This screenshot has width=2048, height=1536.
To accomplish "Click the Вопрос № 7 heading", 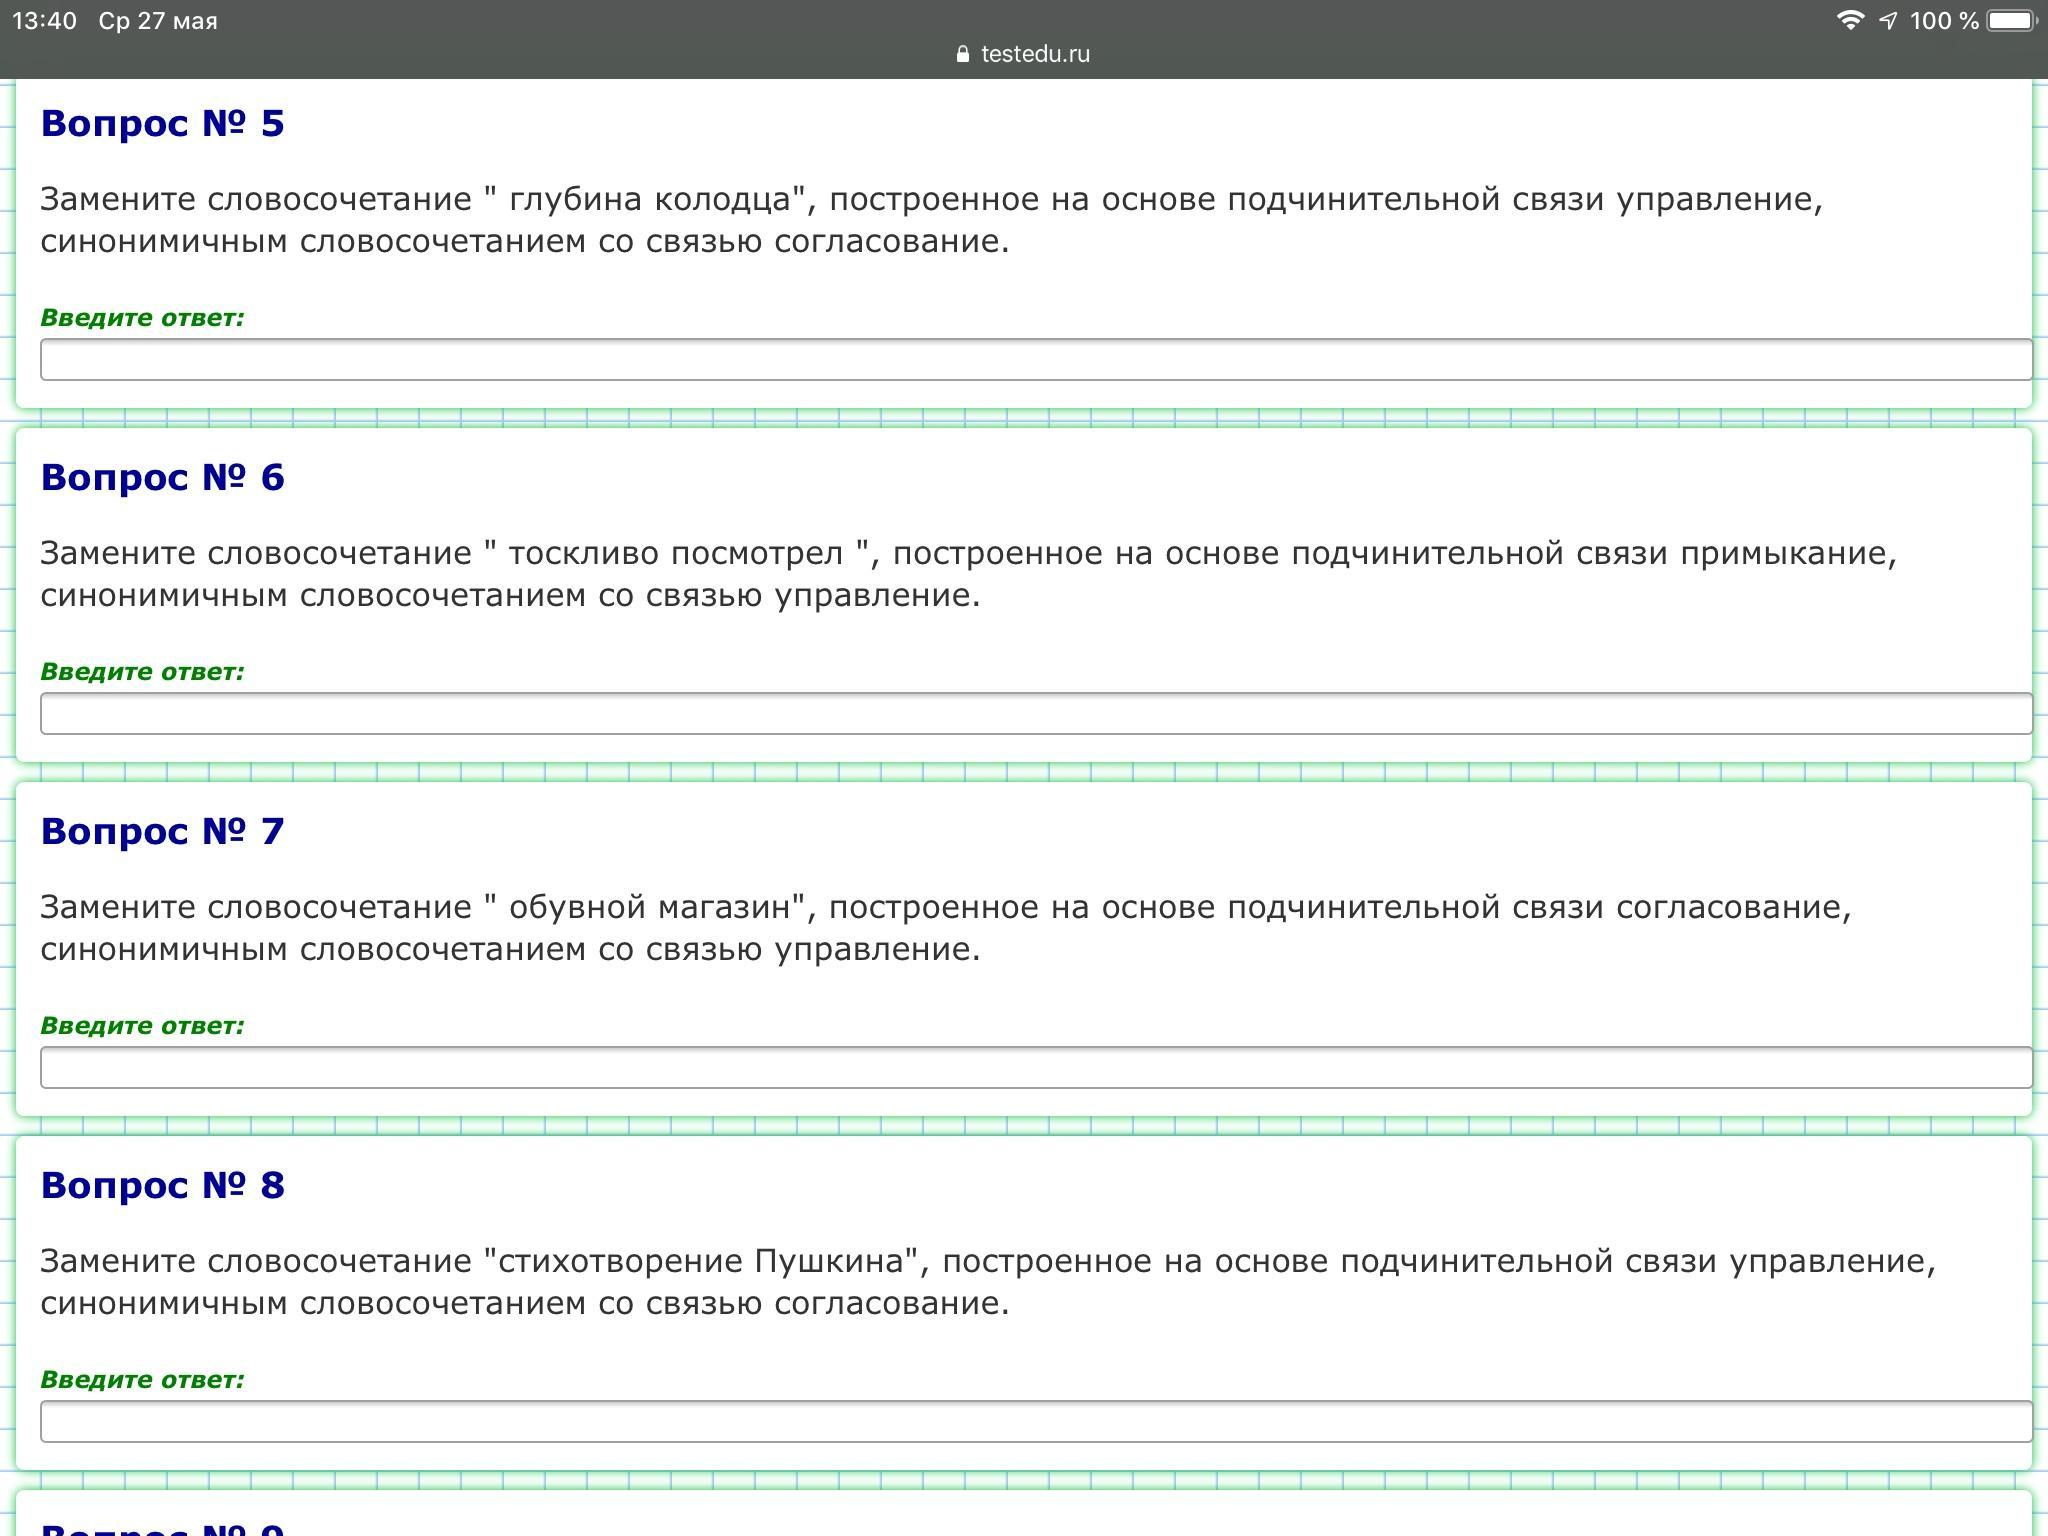I will click(163, 832).
